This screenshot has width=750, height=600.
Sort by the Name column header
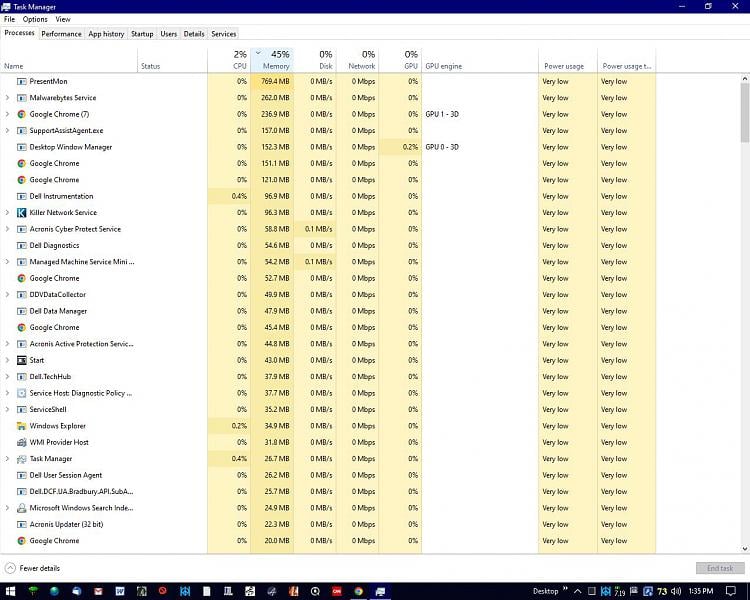click(69, 60)
